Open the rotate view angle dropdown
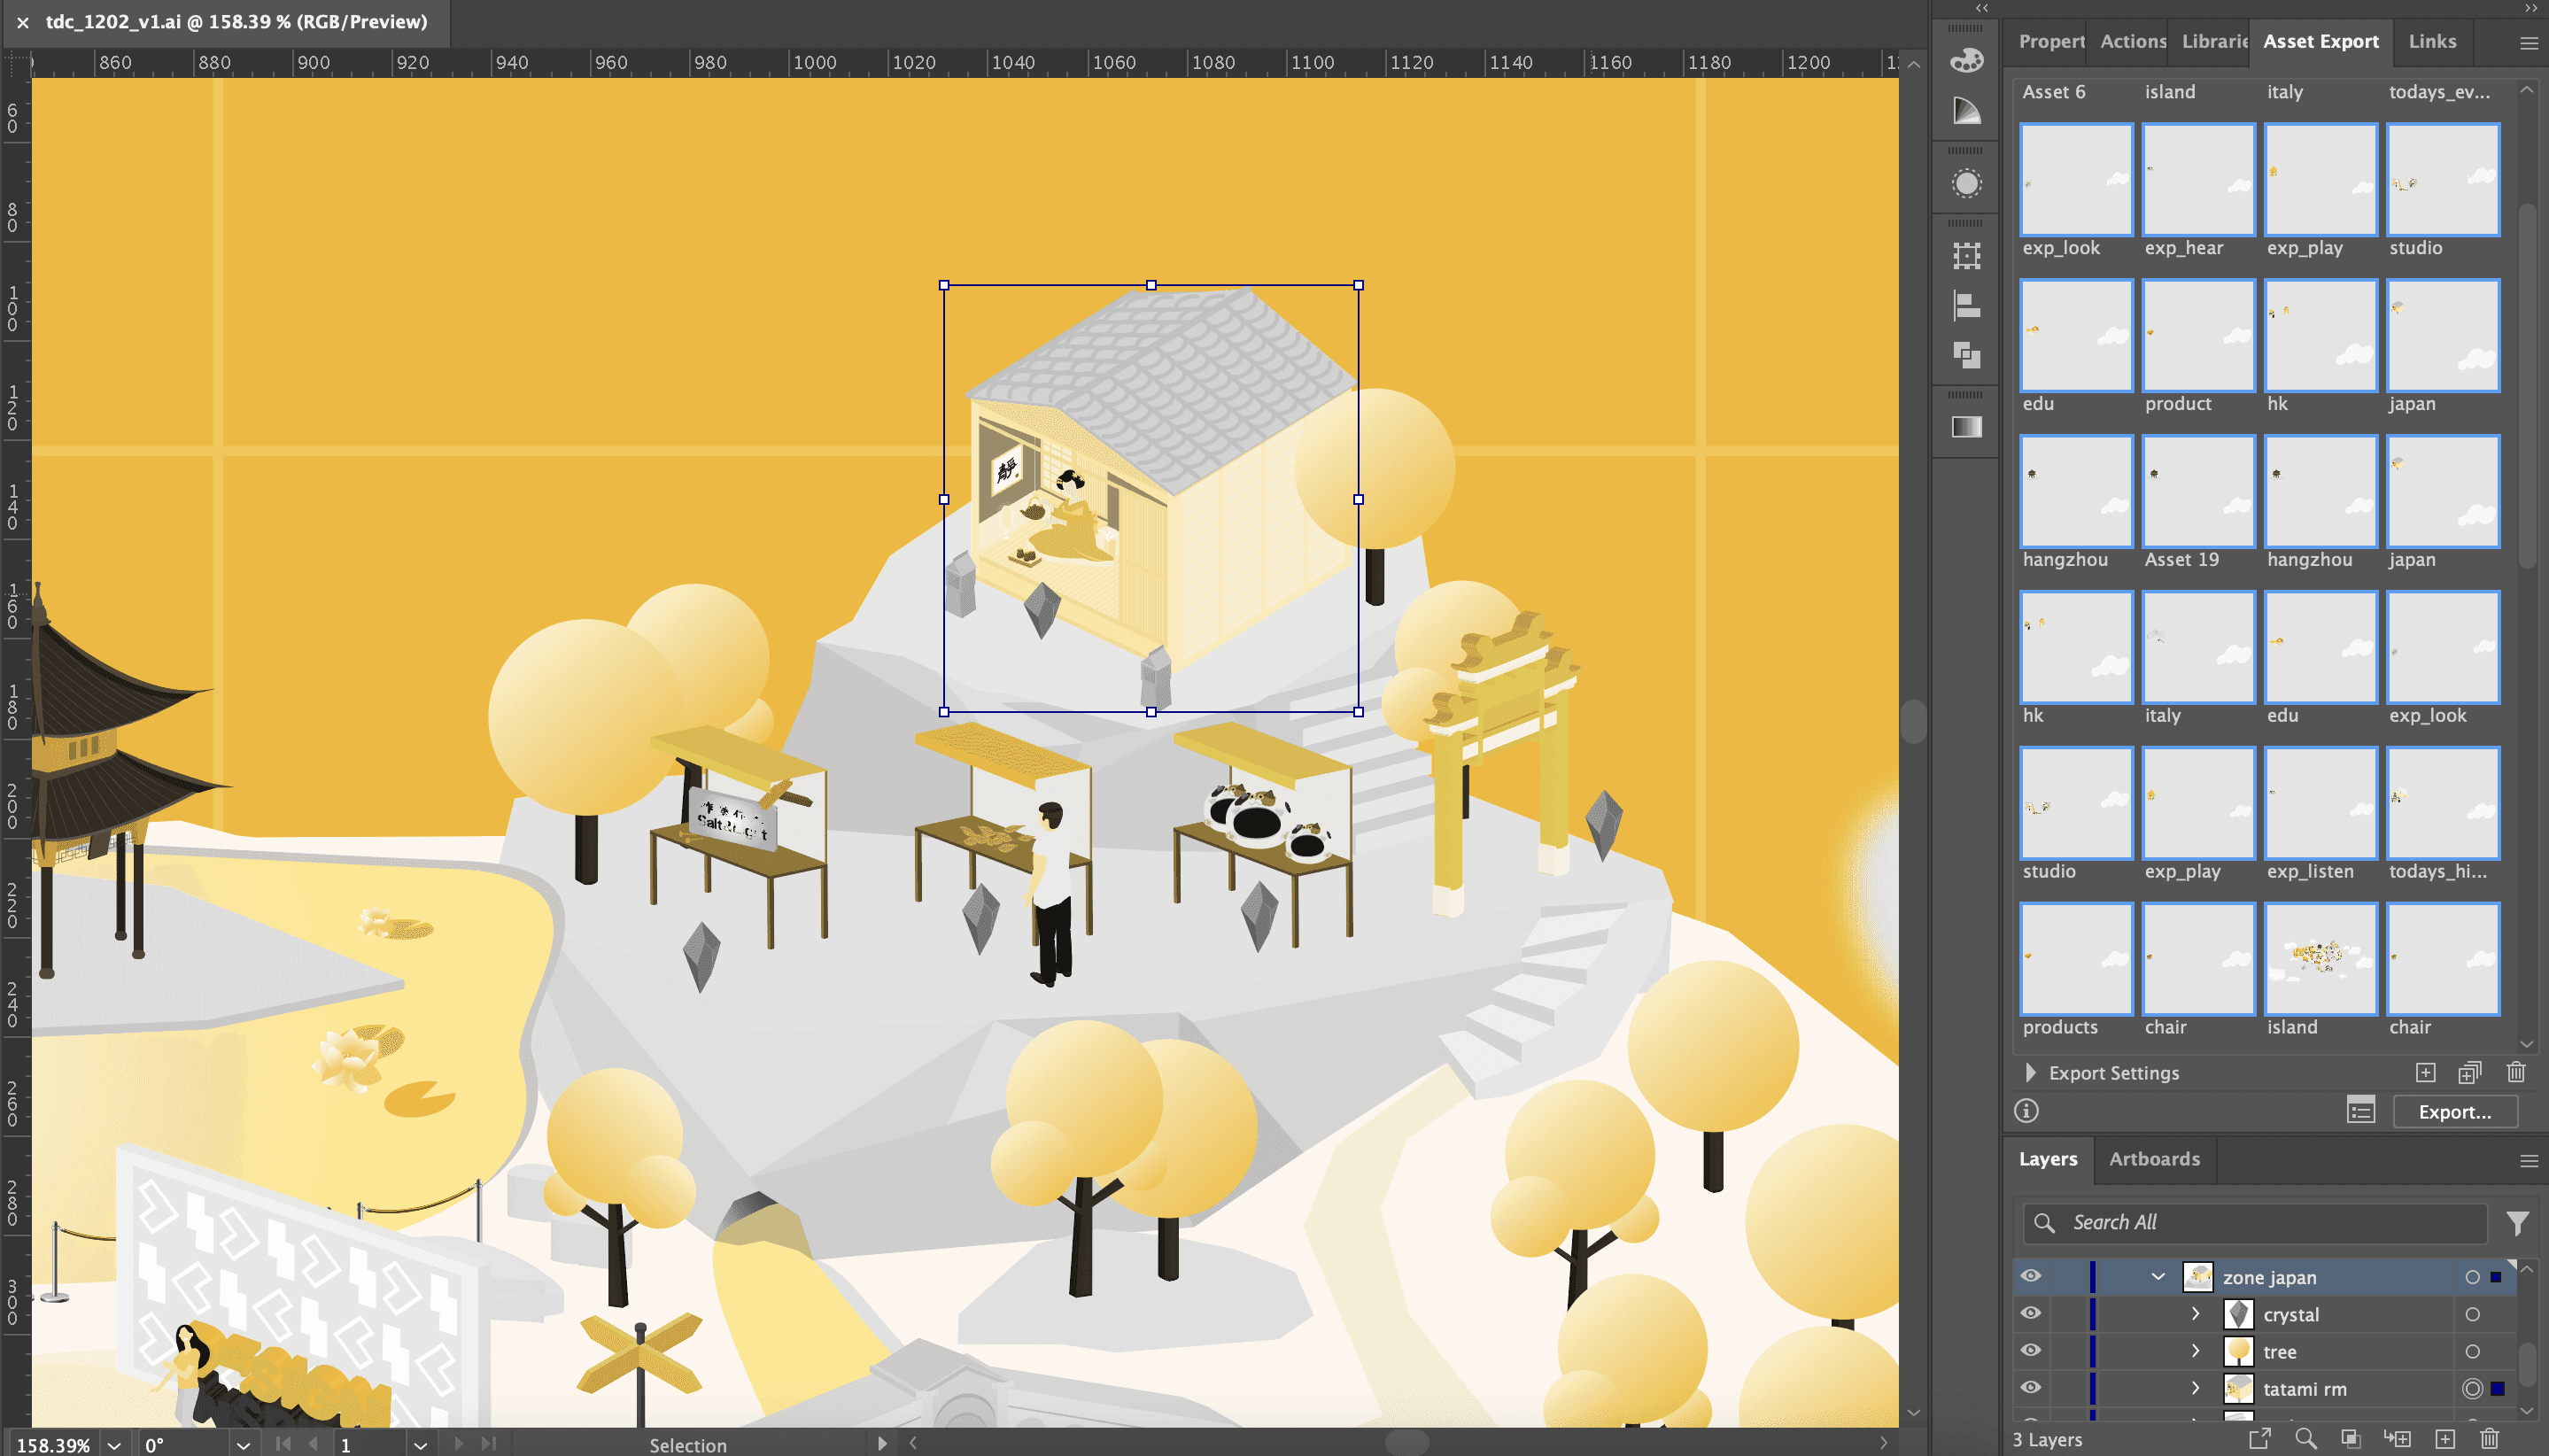The height and width of the screenshot is (1456, 2549). pos(243,1445)
